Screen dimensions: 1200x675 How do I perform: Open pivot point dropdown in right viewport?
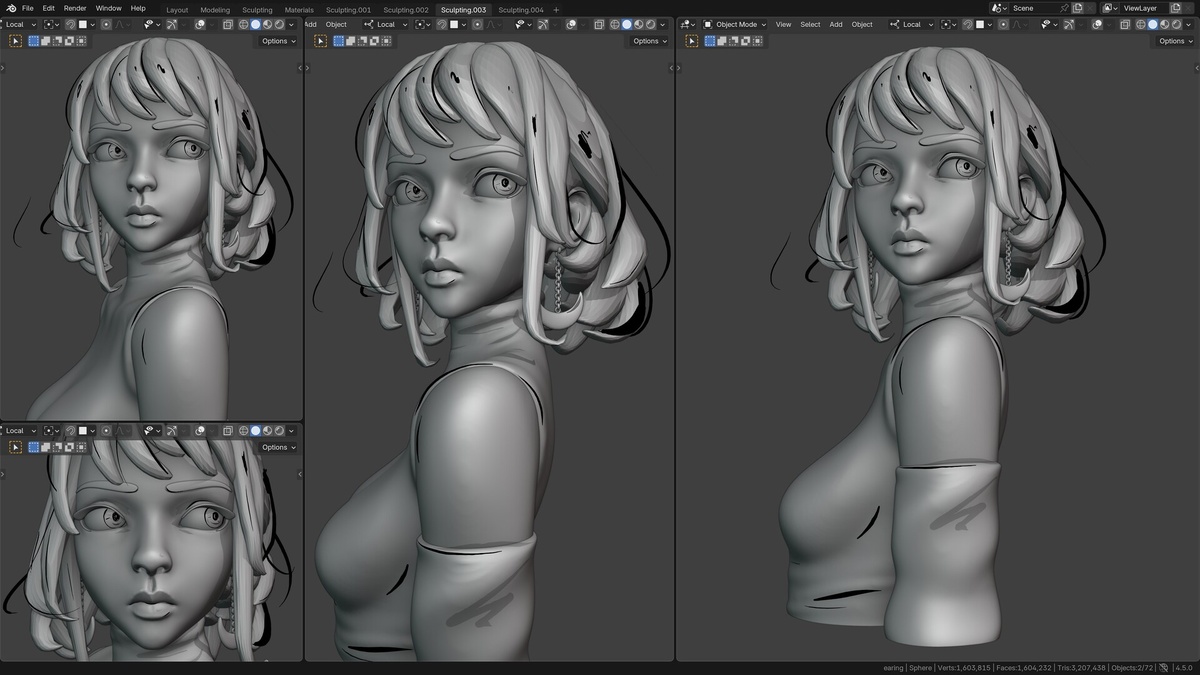pos(949,24)
